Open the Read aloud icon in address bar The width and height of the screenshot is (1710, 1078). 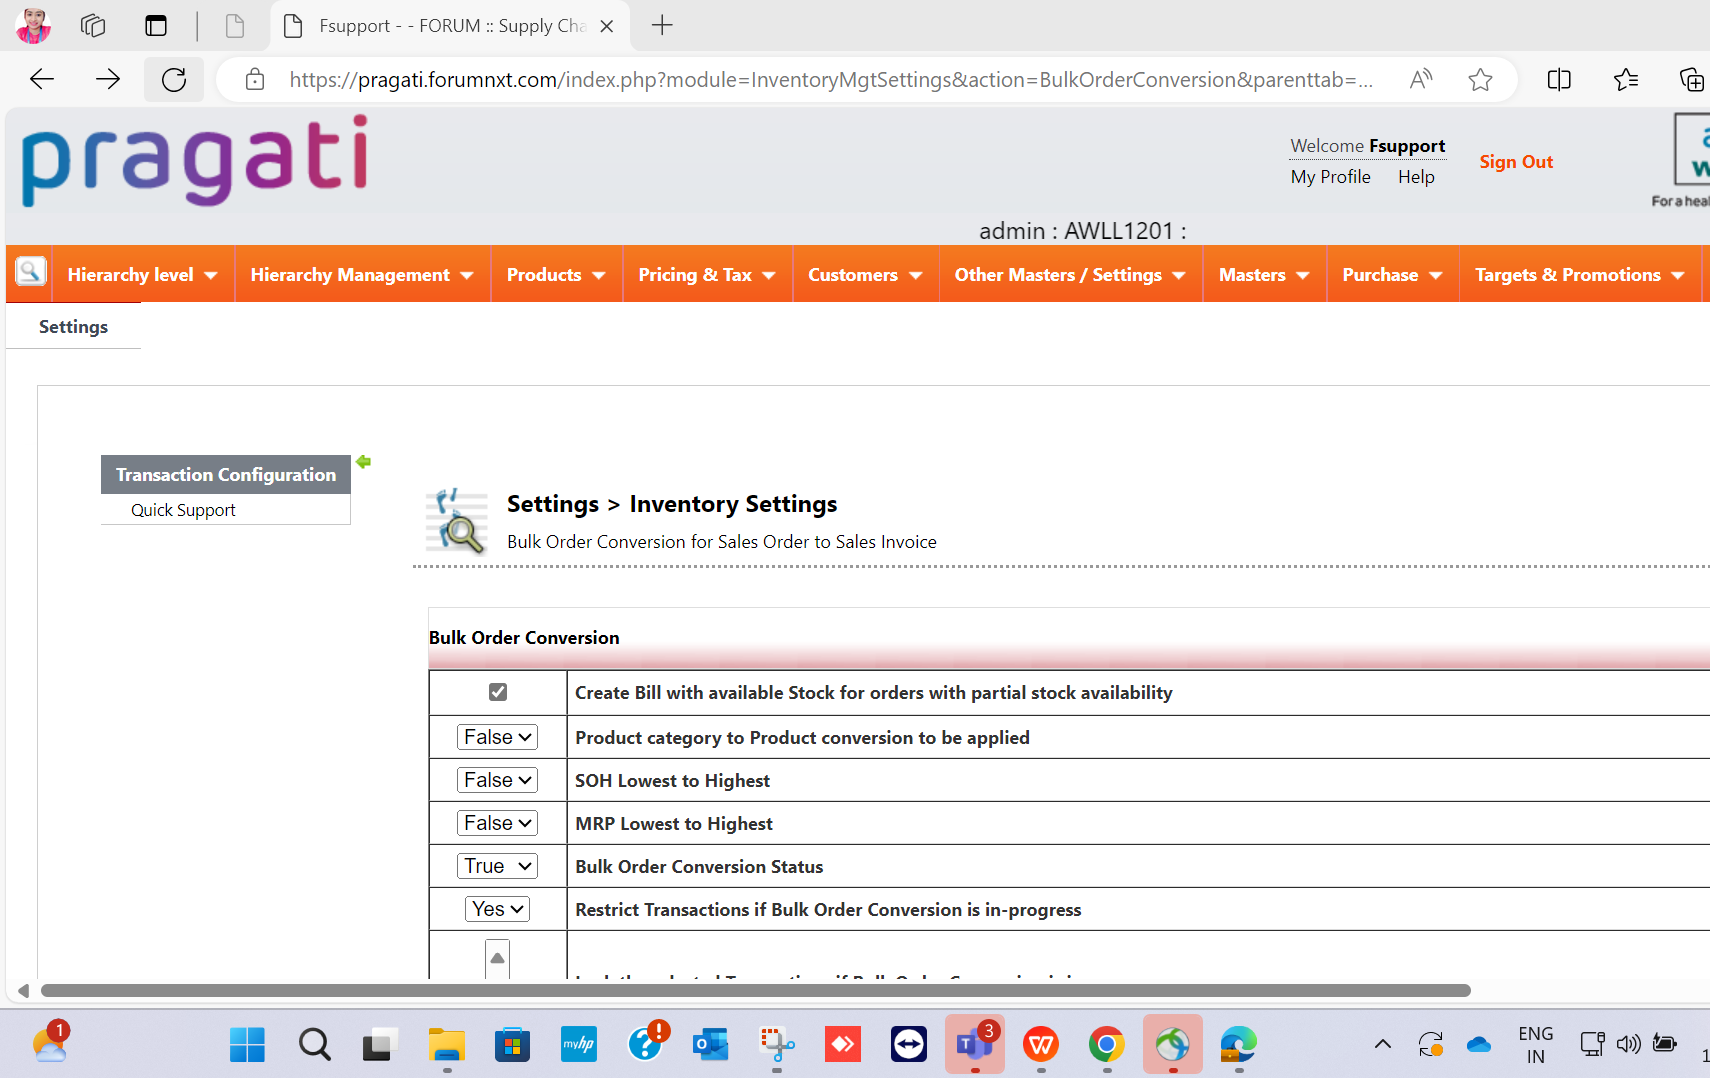tap(1421, 79)
